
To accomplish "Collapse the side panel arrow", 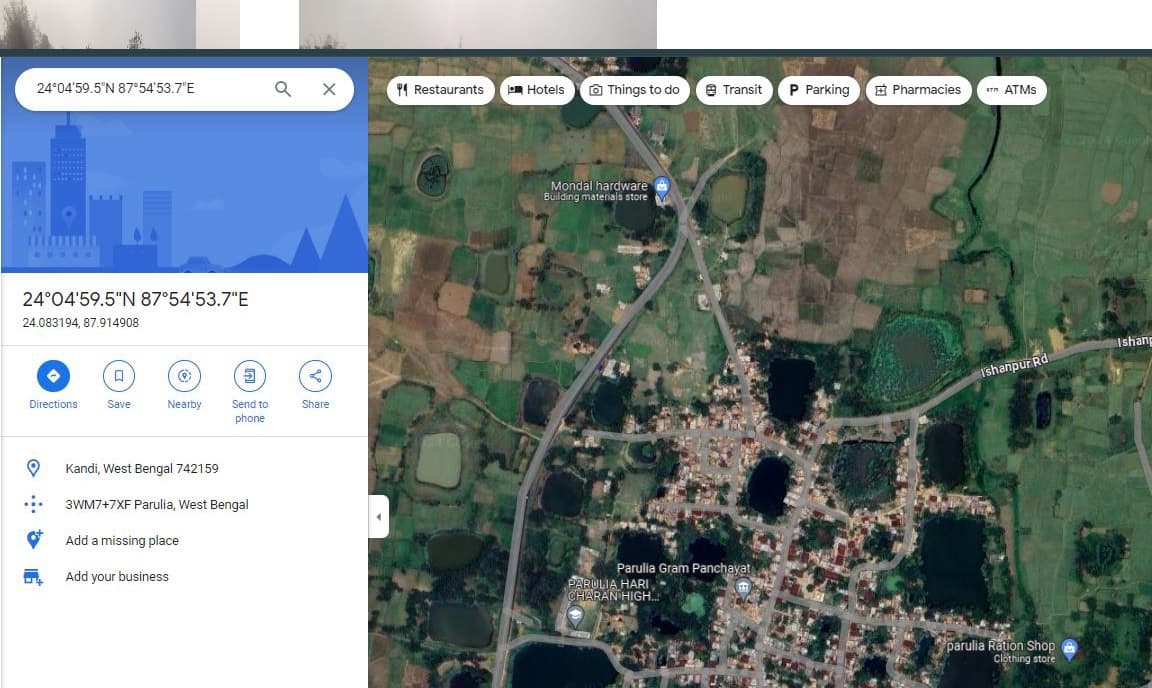I will coord(378,517).
